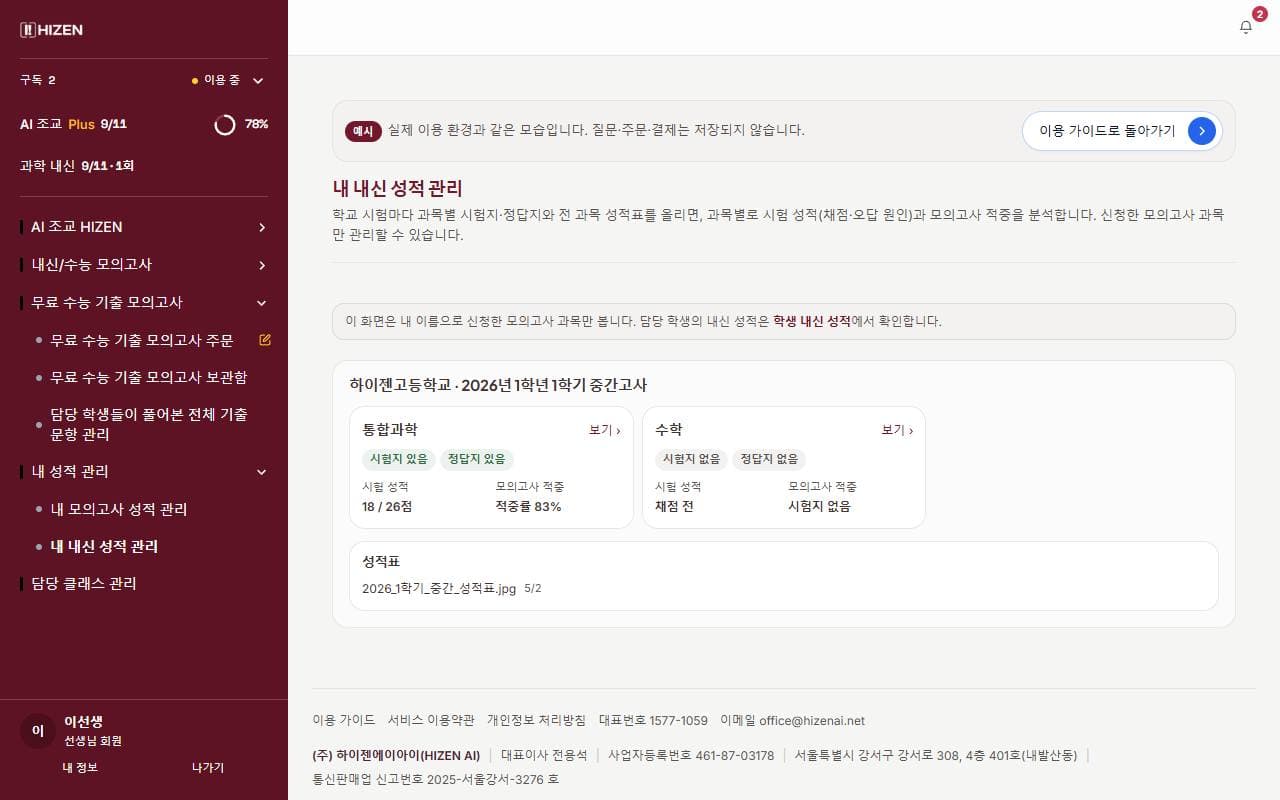Open the 학생 내신 성적 link
Image resolution: width=1280 pixels, height=800 pixels.
(812, 322)
